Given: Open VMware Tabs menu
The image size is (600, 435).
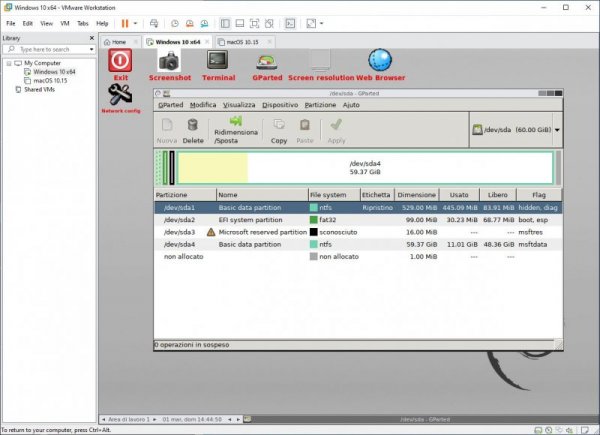Looking at the screenshot, I should (83, 23).
